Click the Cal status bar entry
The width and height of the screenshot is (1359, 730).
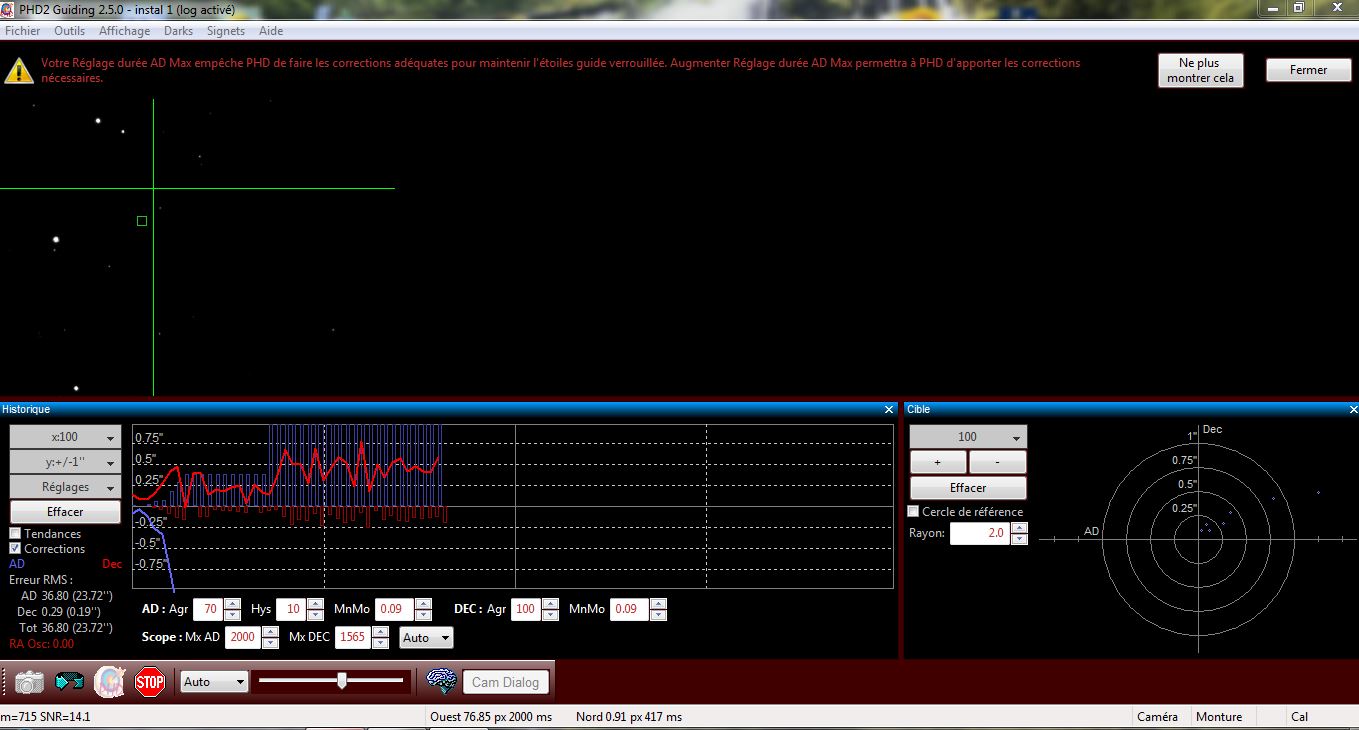[x=1300, y=717]
